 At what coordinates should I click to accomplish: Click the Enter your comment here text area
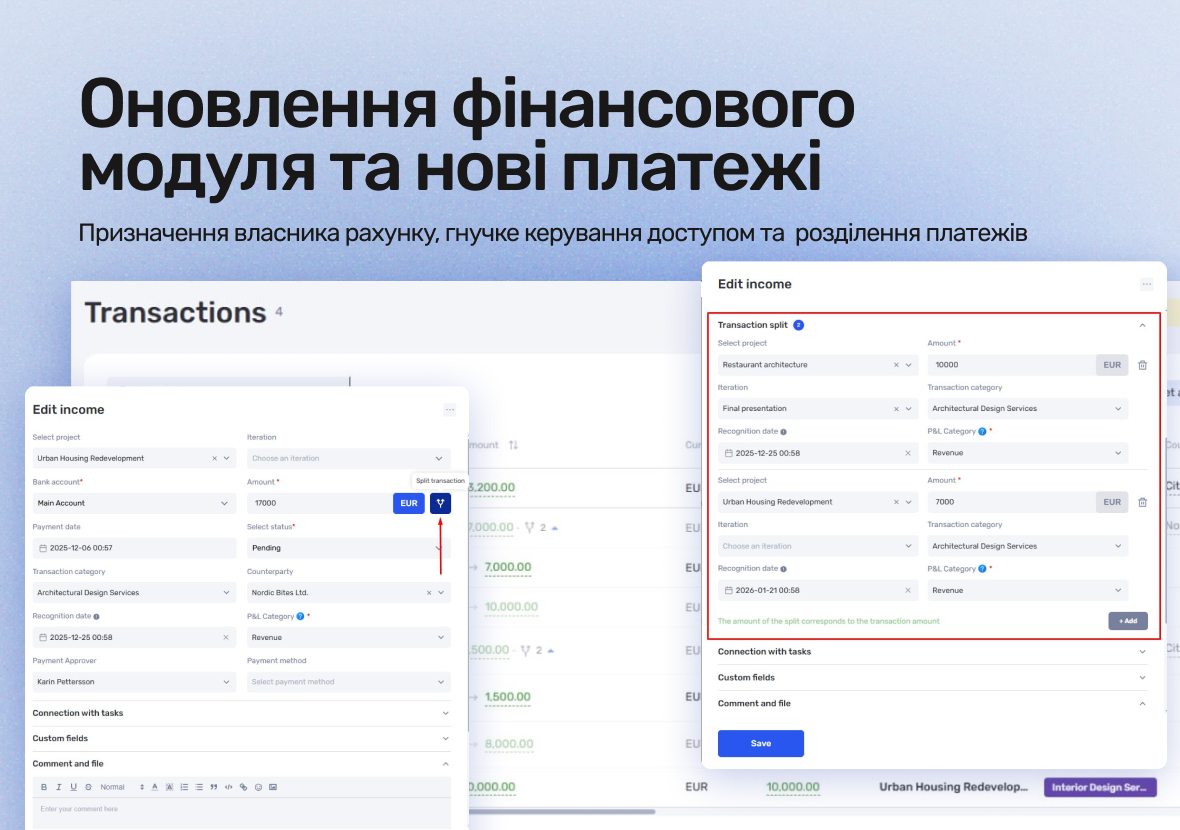point(242,814)
